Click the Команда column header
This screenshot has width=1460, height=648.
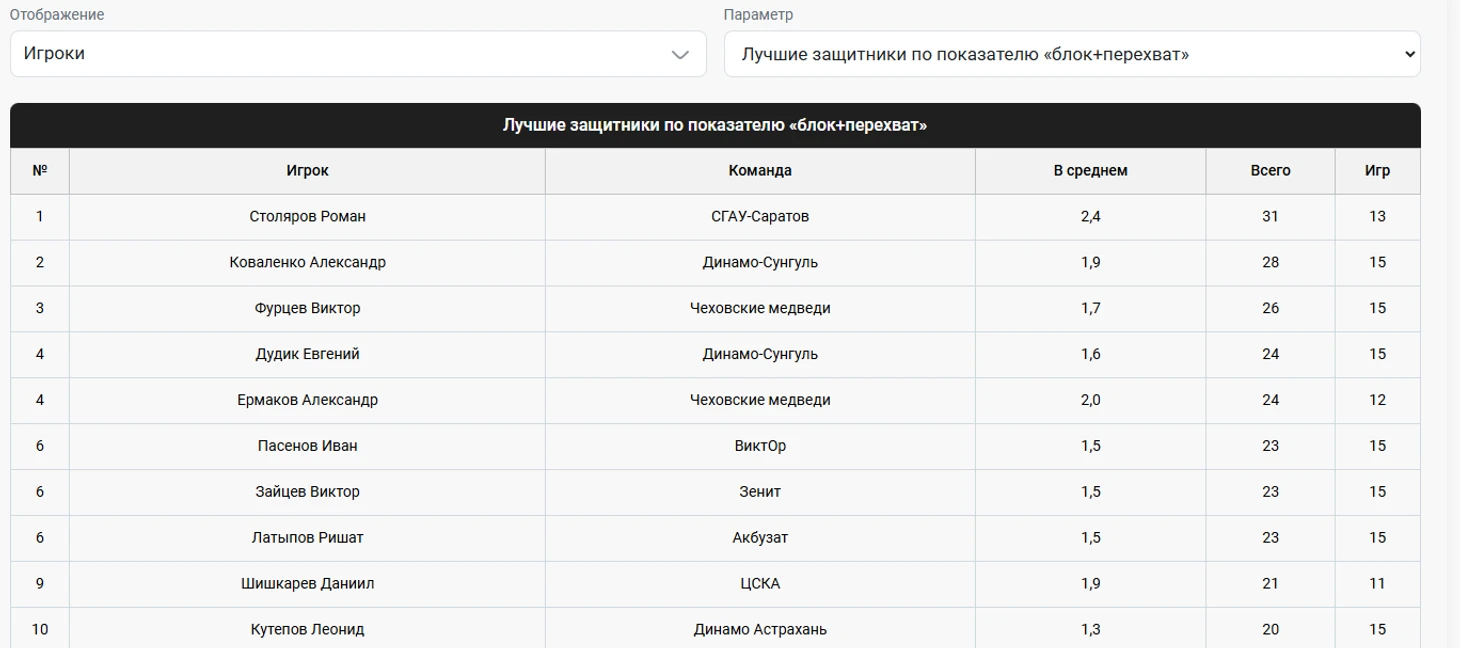pos(760,171)
